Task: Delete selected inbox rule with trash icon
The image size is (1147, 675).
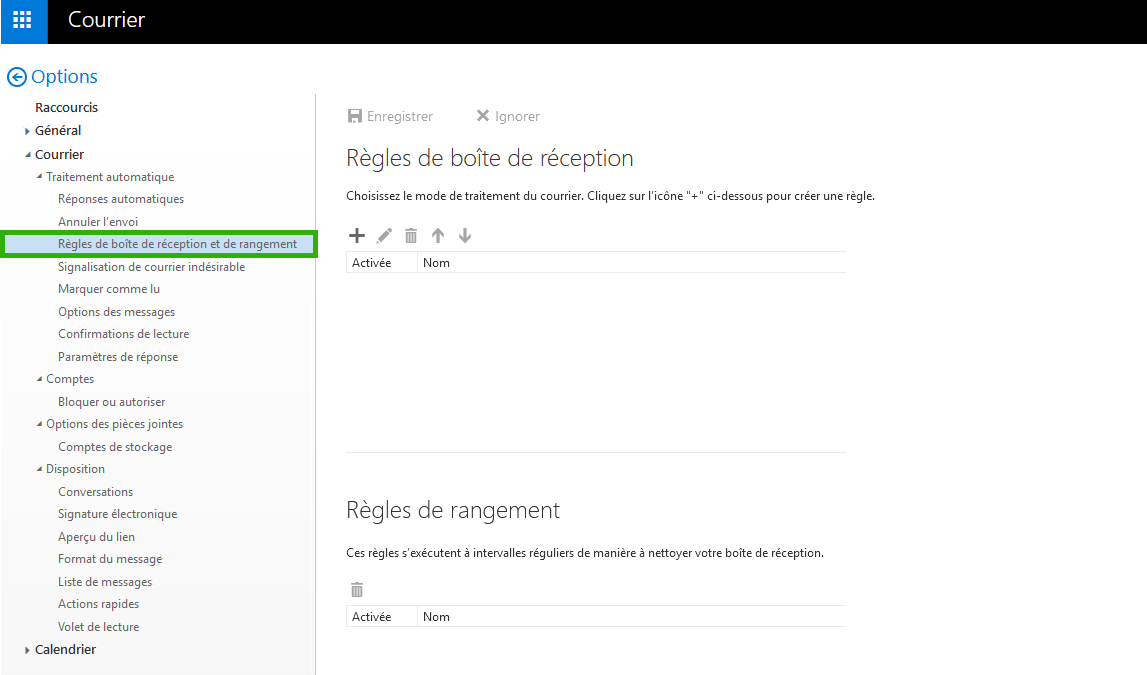Action: 411,235
